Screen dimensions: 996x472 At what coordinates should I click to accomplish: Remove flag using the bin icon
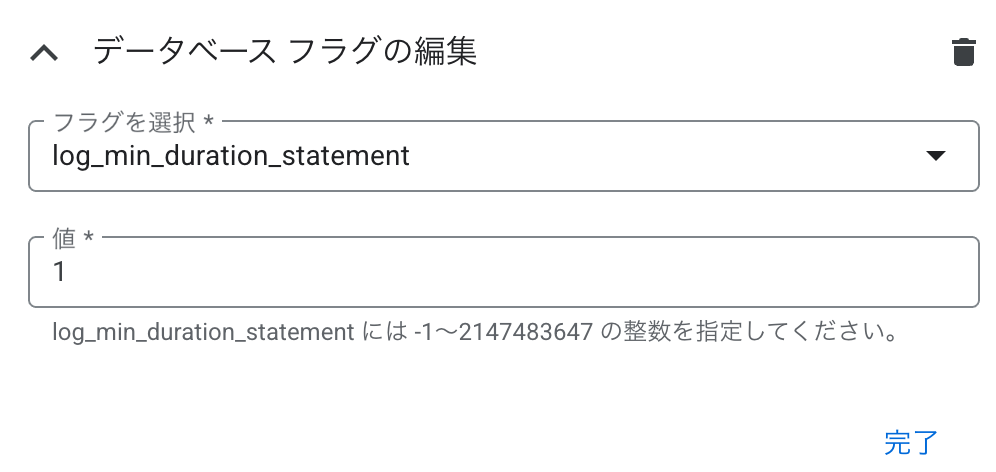pos(963,52)
